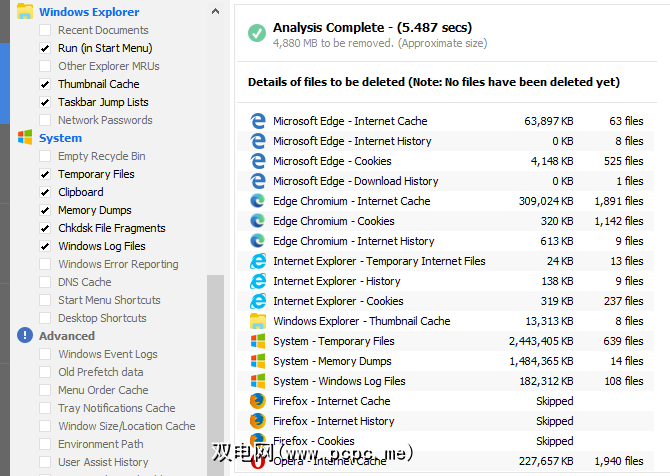Click the green Analysis Complete checkmark icon
The height and width of the screenshot is (476, 670).
pyautogui.click(x=257, y=34)
